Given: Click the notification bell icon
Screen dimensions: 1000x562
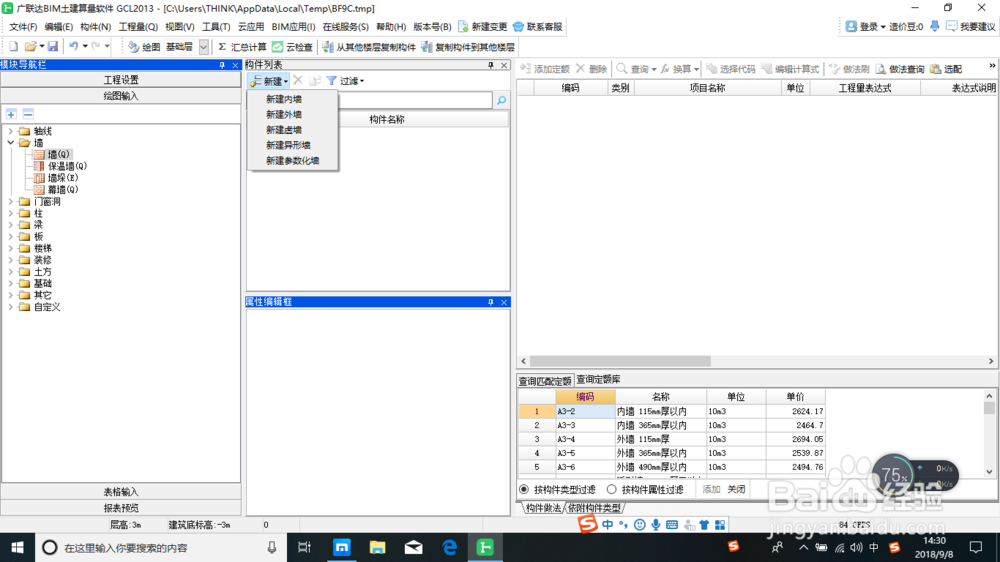Looking at the screenshot, I should click(x=934, y=26).
